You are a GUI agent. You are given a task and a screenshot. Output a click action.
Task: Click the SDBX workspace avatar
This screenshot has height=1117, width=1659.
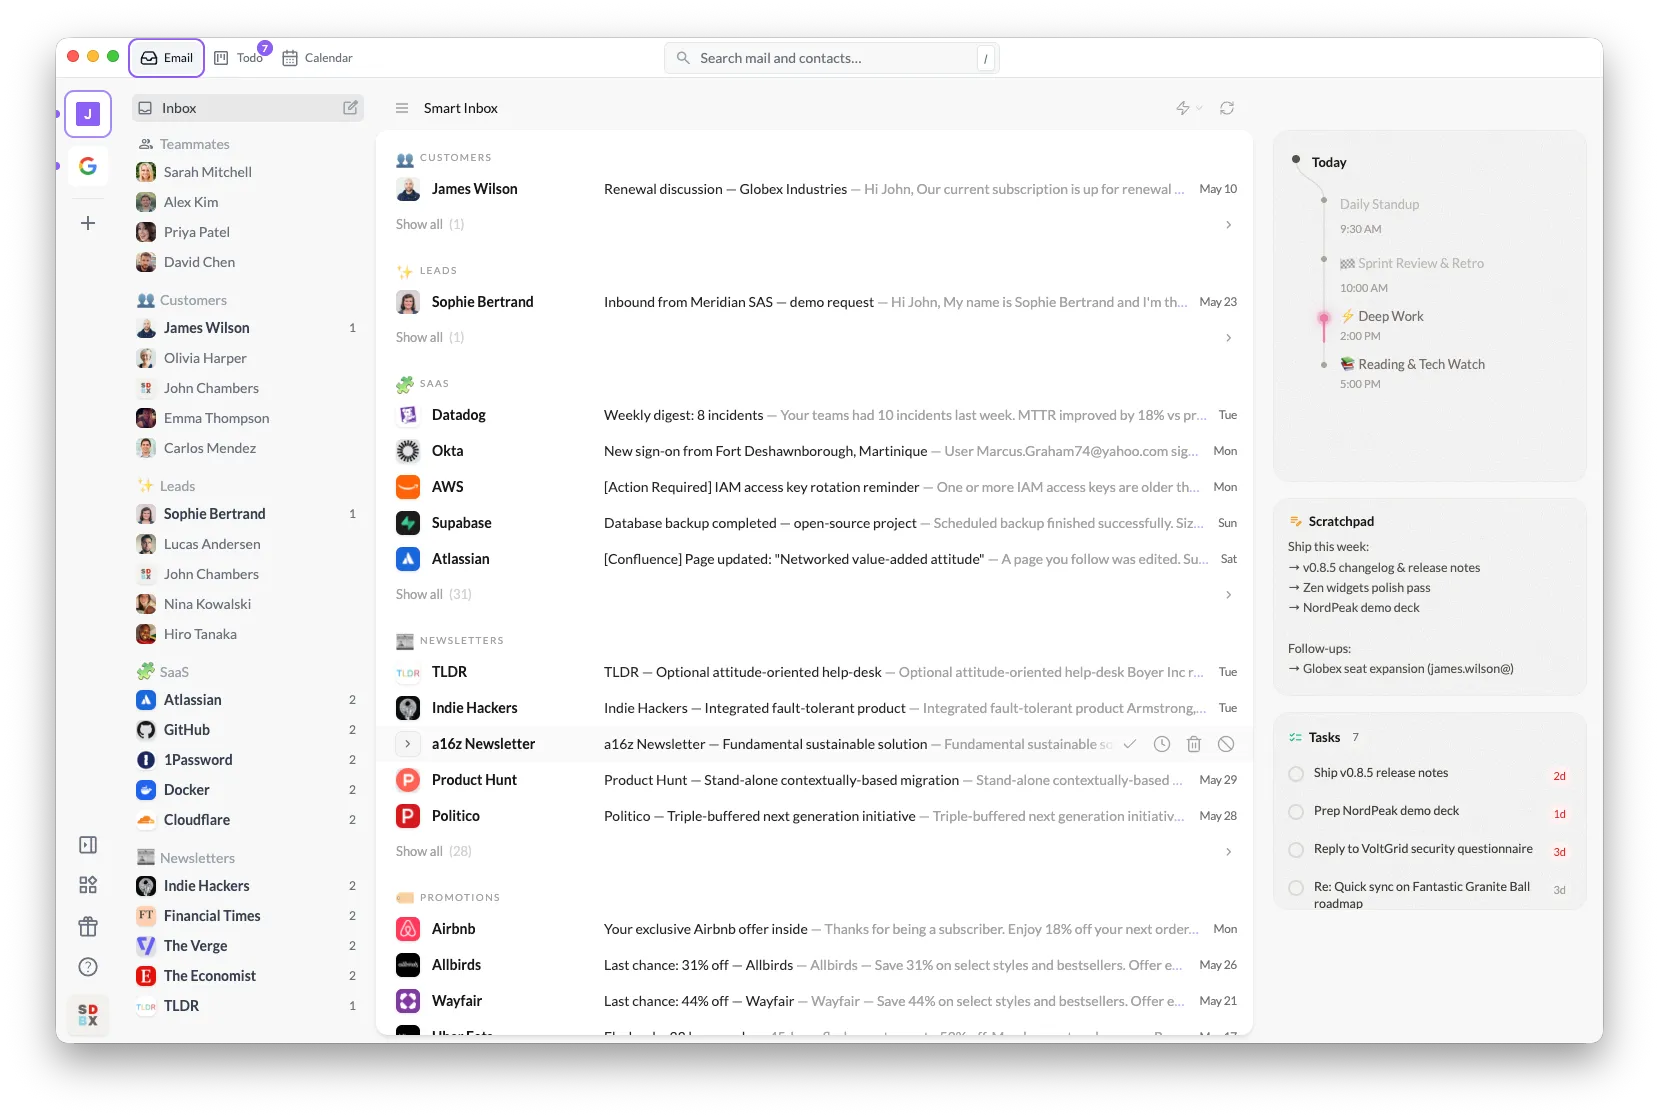[88, 1015]
